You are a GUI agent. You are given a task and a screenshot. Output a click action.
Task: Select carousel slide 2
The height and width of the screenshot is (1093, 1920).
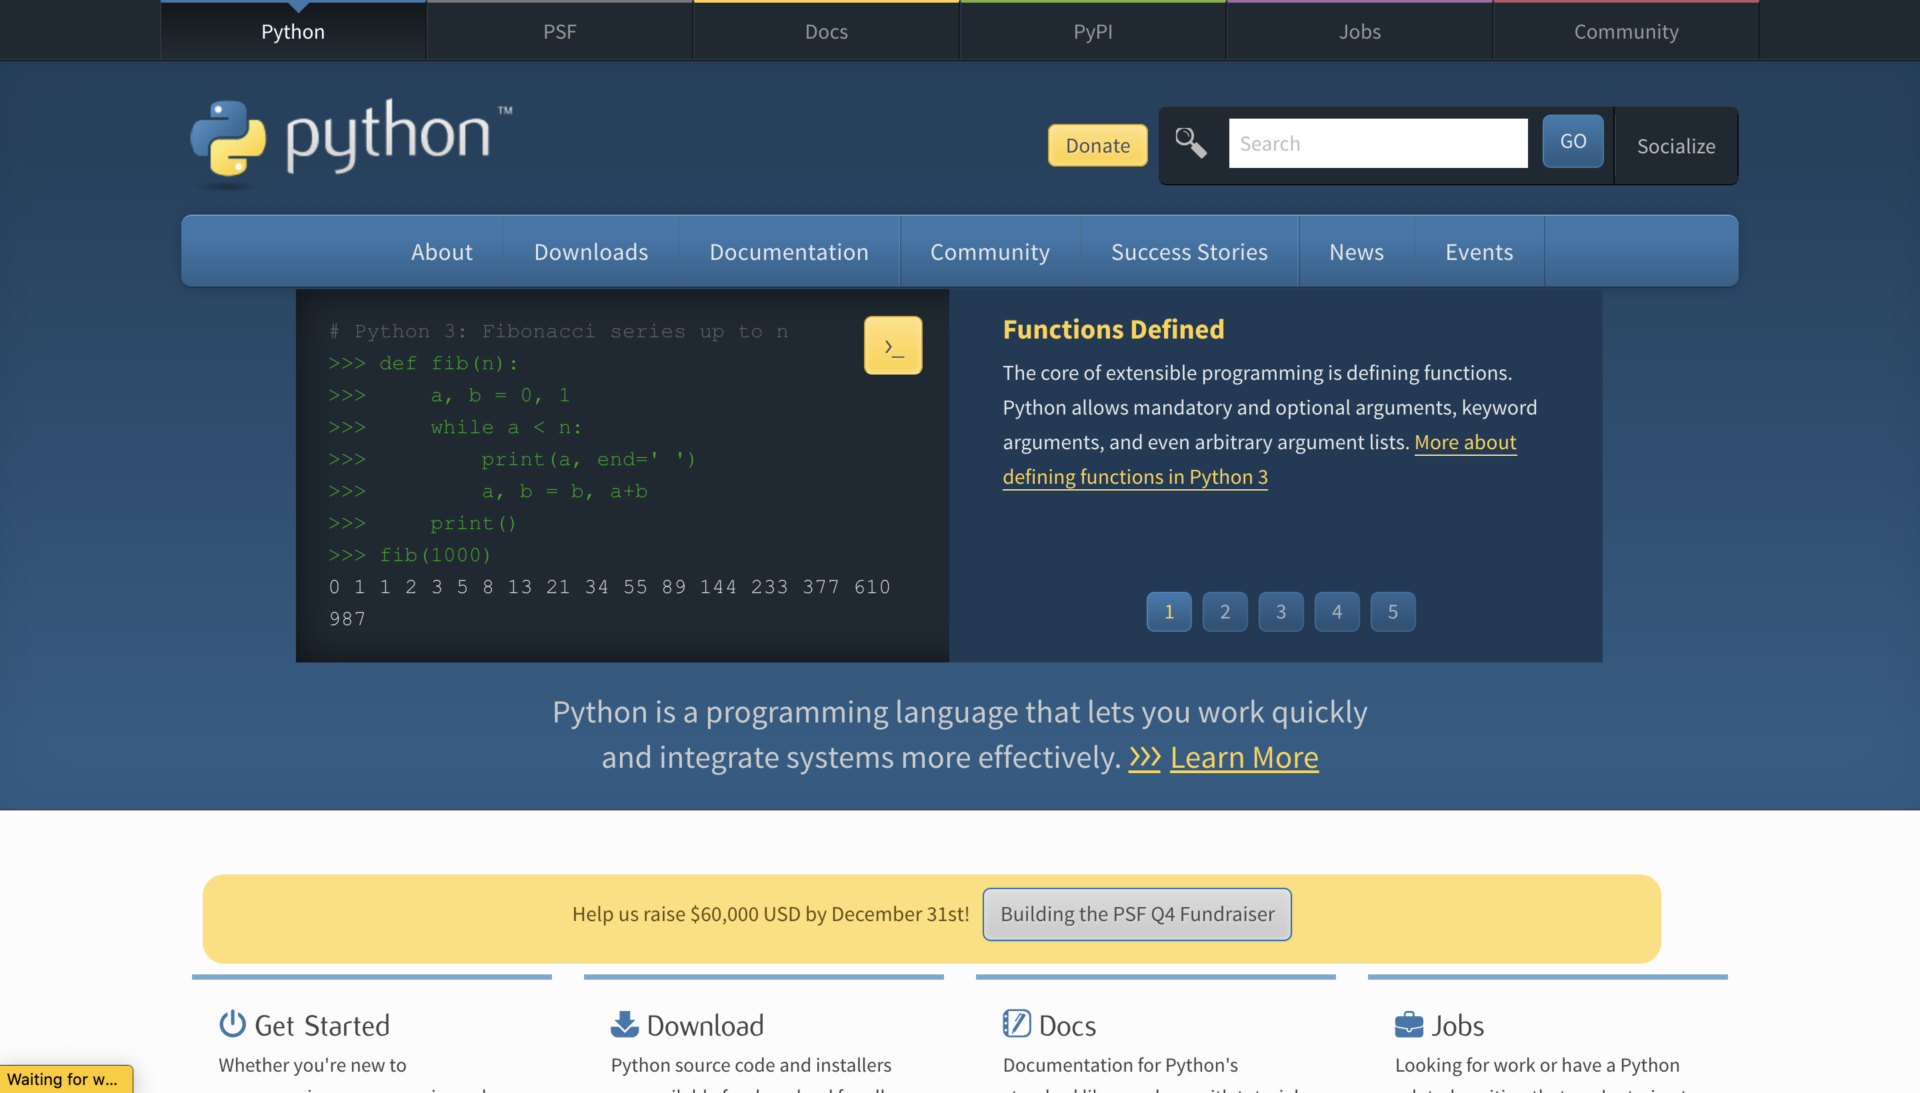tap(1224, 611)
